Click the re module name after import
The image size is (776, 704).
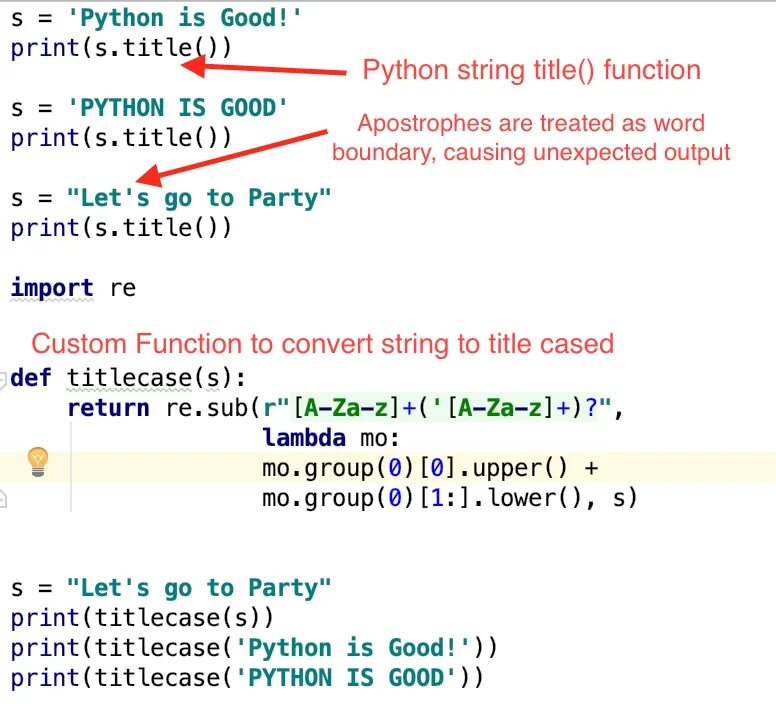click(x=123, y=288)
